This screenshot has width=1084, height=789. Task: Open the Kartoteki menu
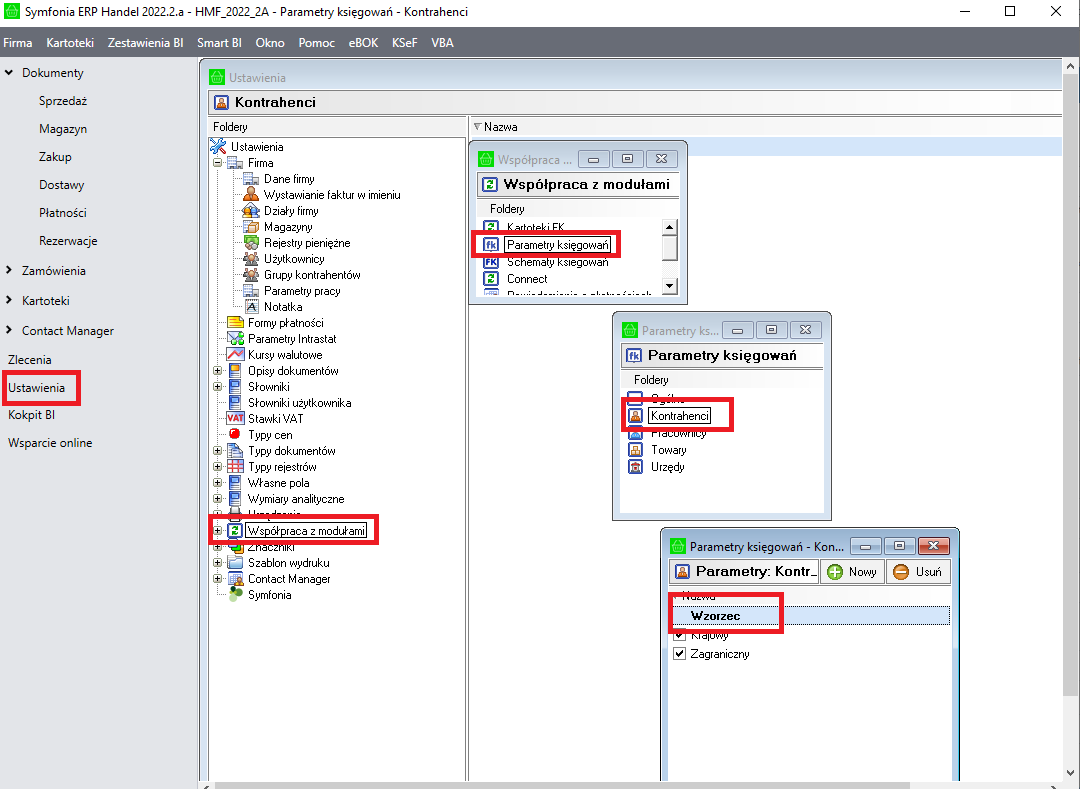point(70,43)
